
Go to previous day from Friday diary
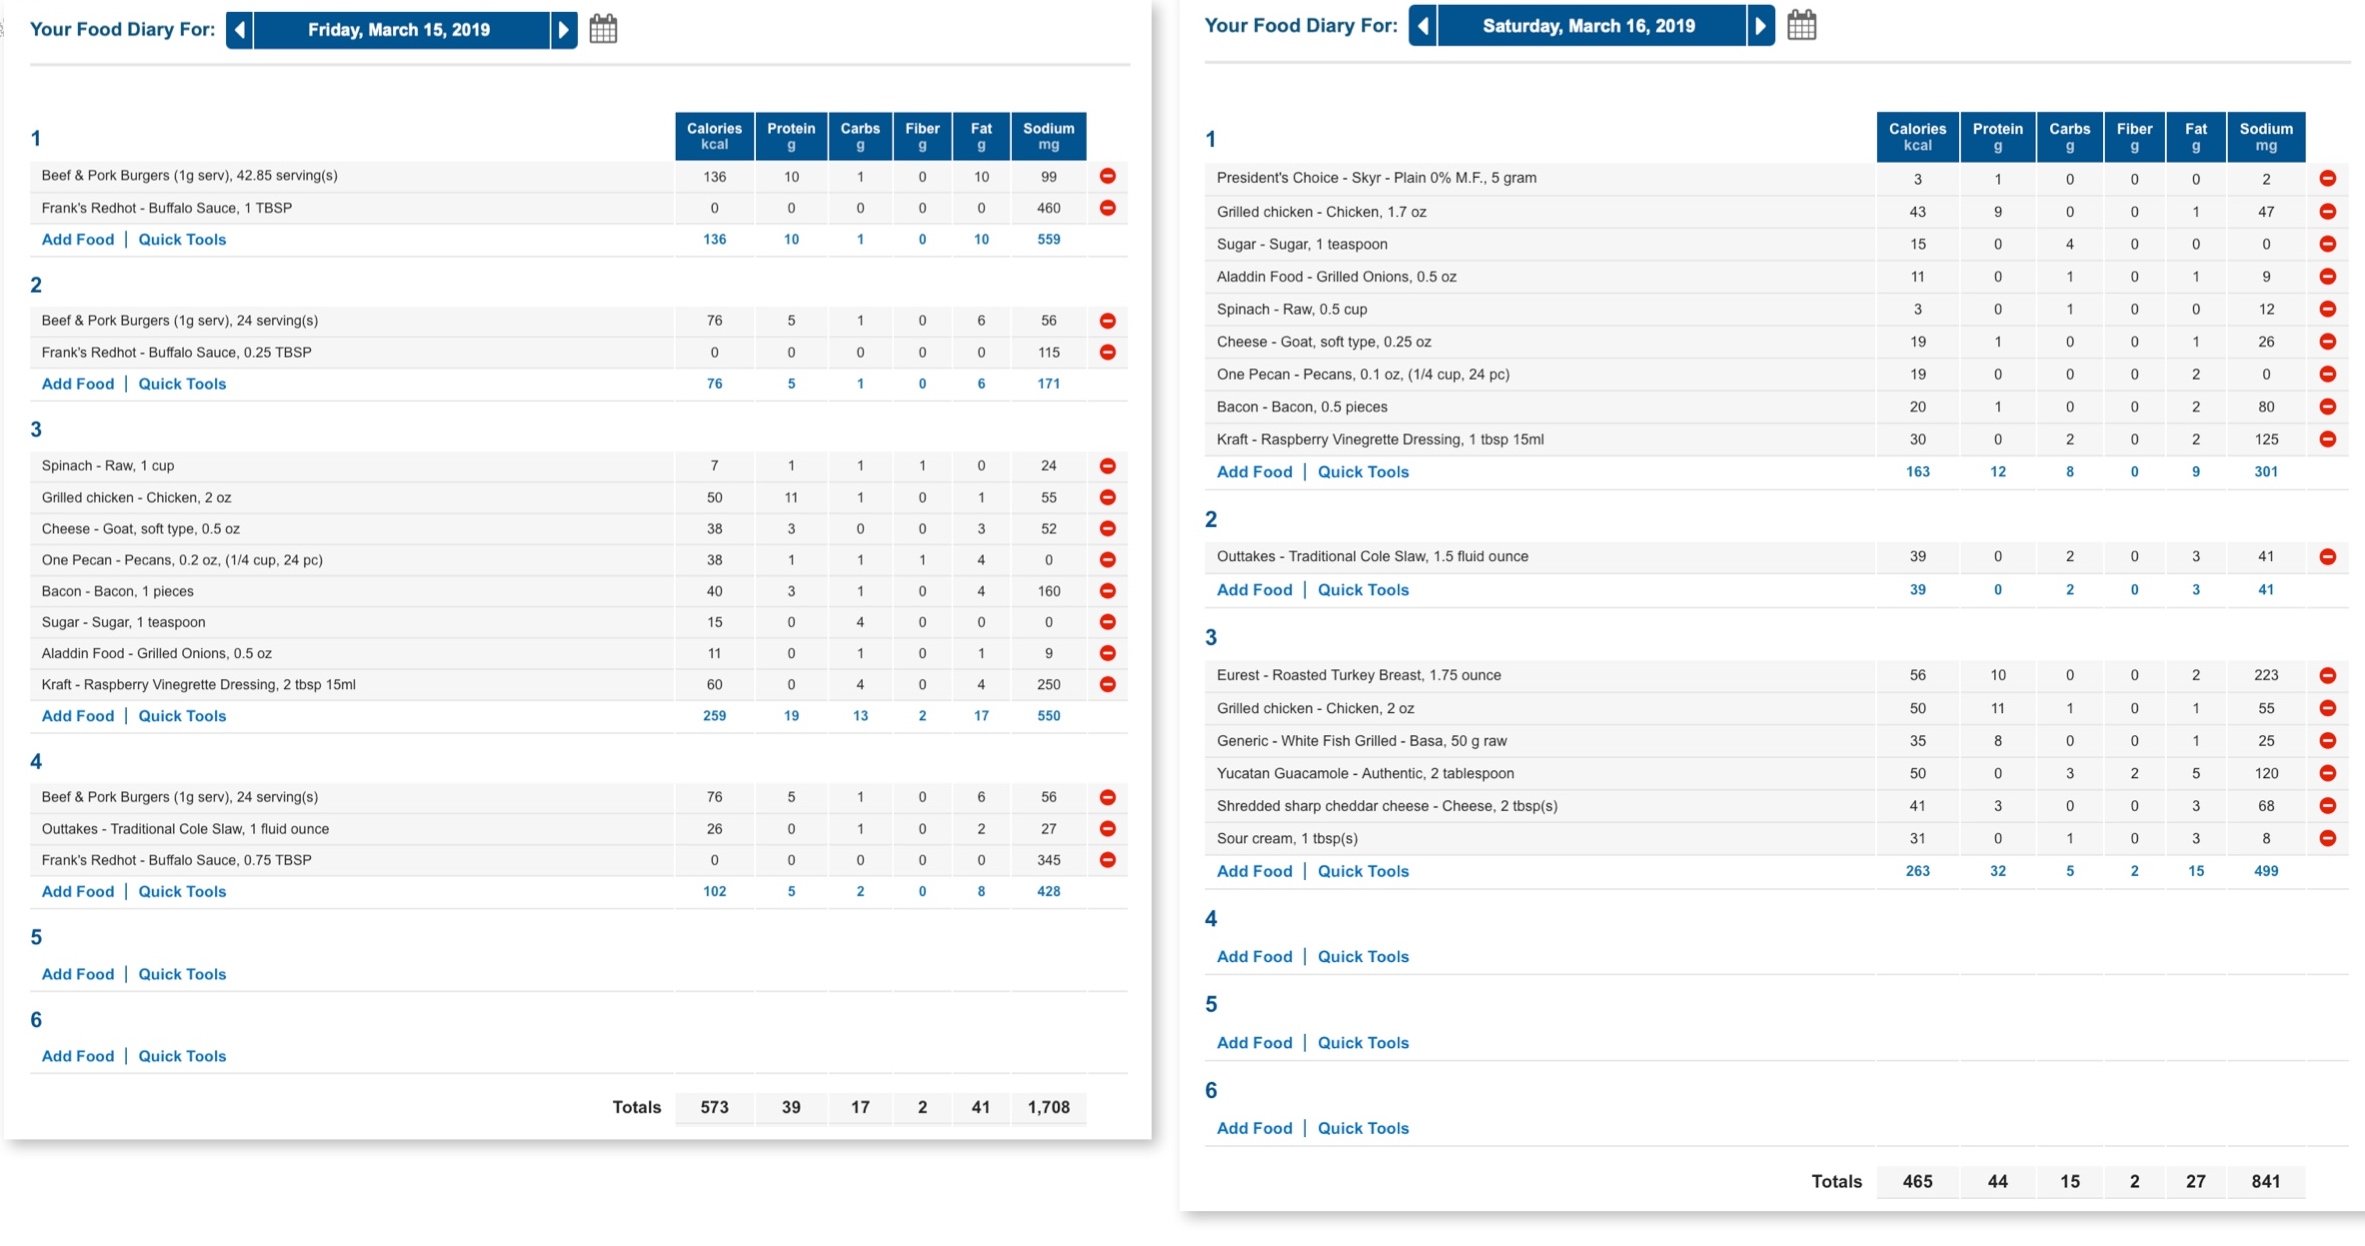[x=239, y=30]
